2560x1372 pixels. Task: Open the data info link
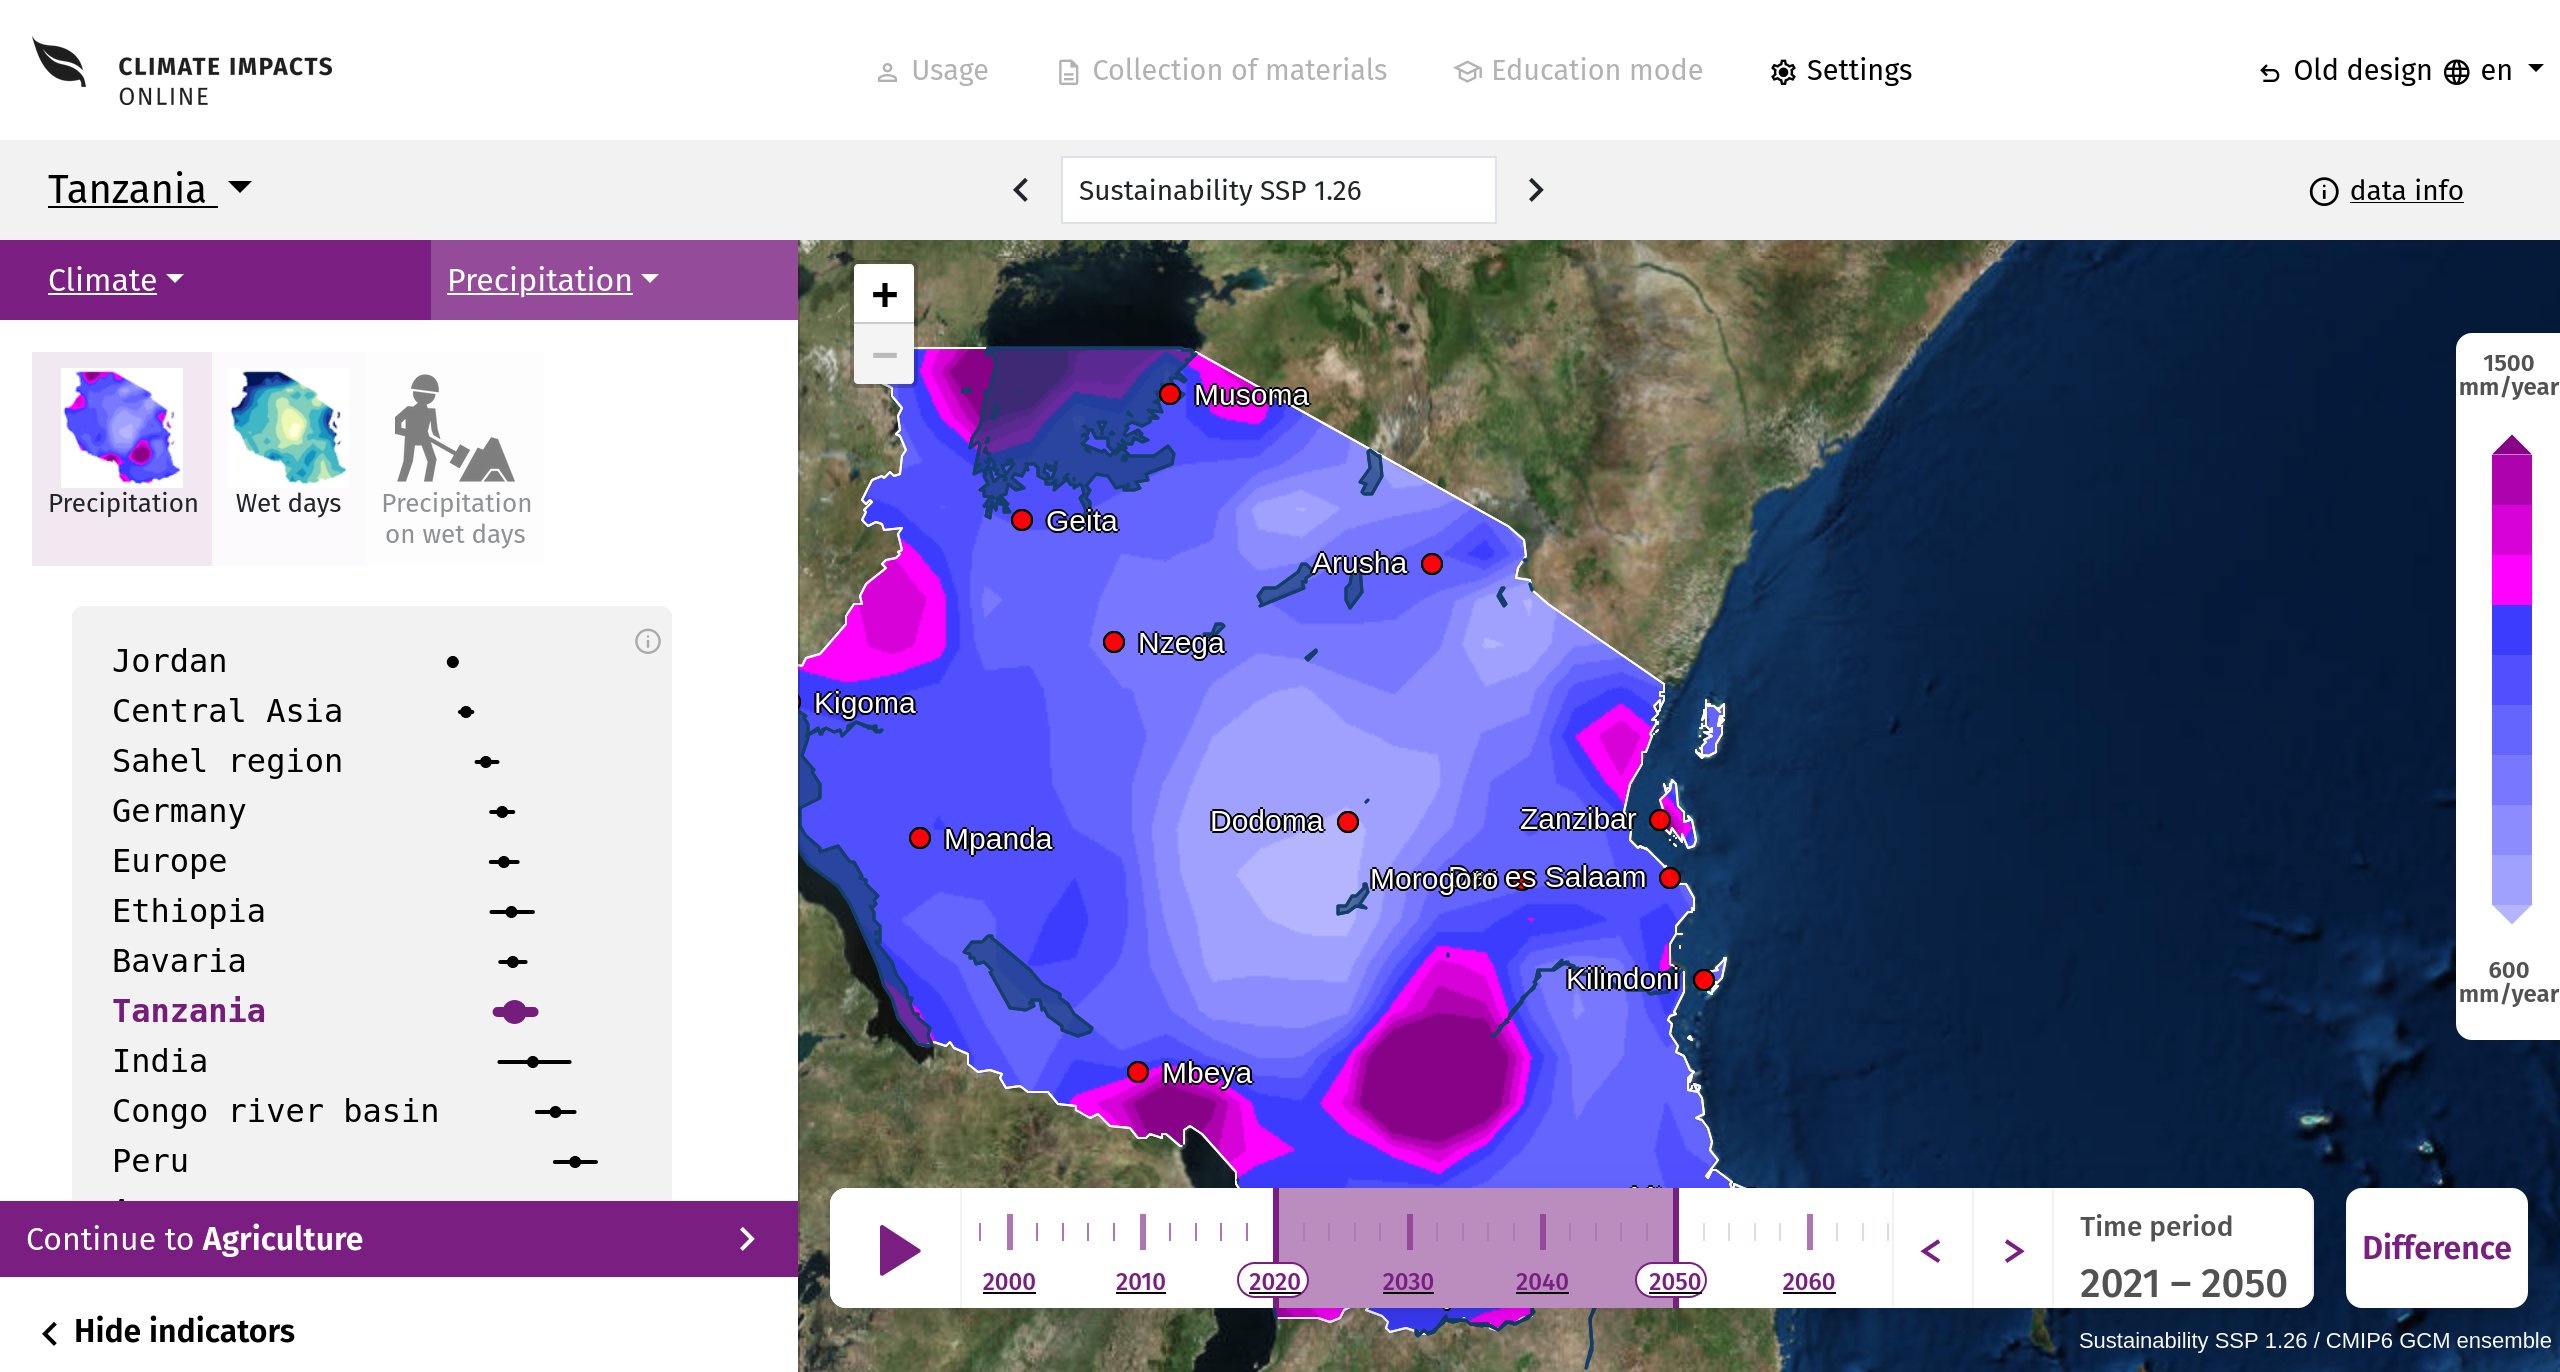point(2386,190)
